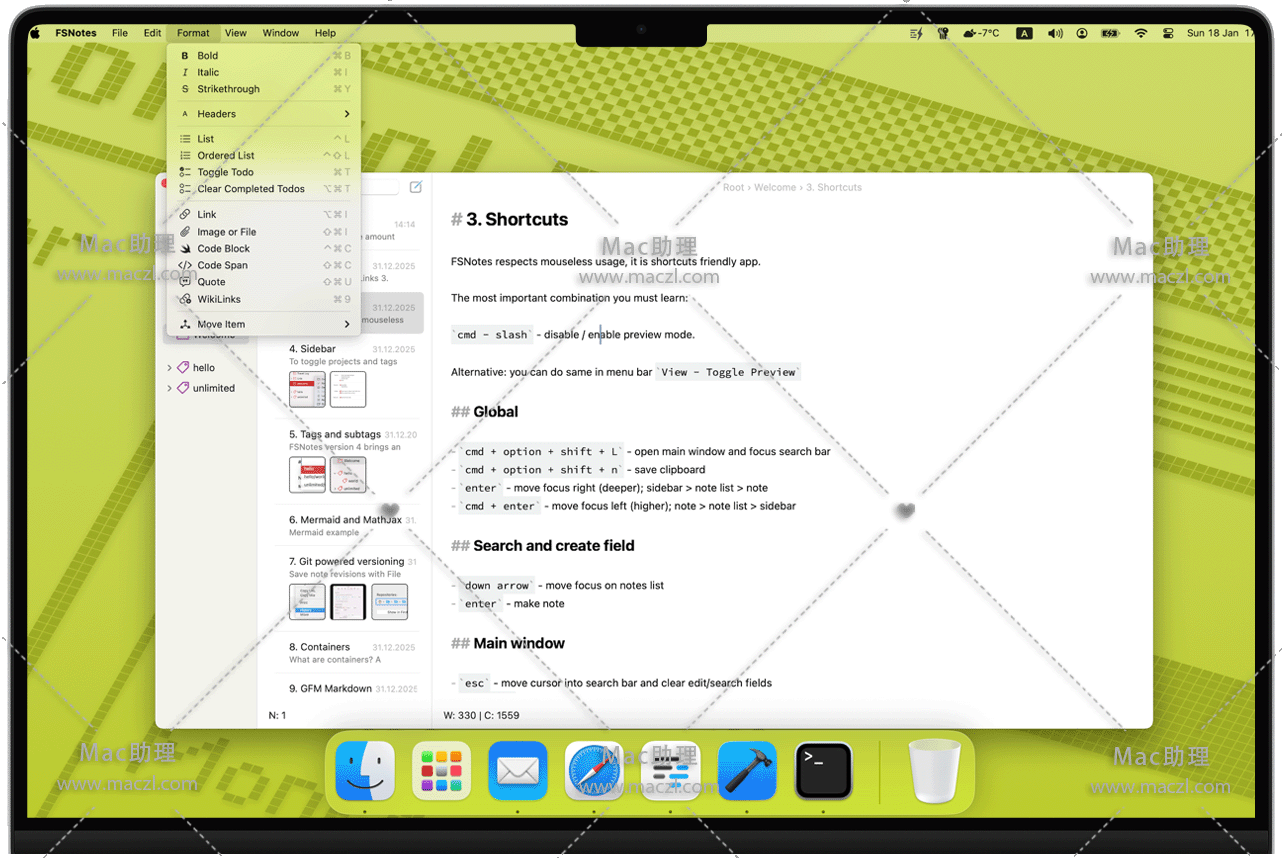Image resolution: width=1282 pixels, height=858 pixels.
Task: Open the Help menu
Action: tap(326, 33)
